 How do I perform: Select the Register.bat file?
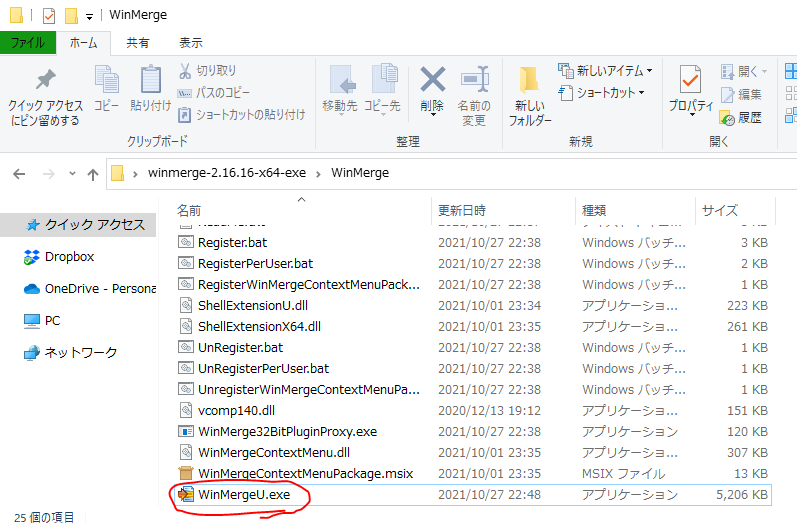232,243
